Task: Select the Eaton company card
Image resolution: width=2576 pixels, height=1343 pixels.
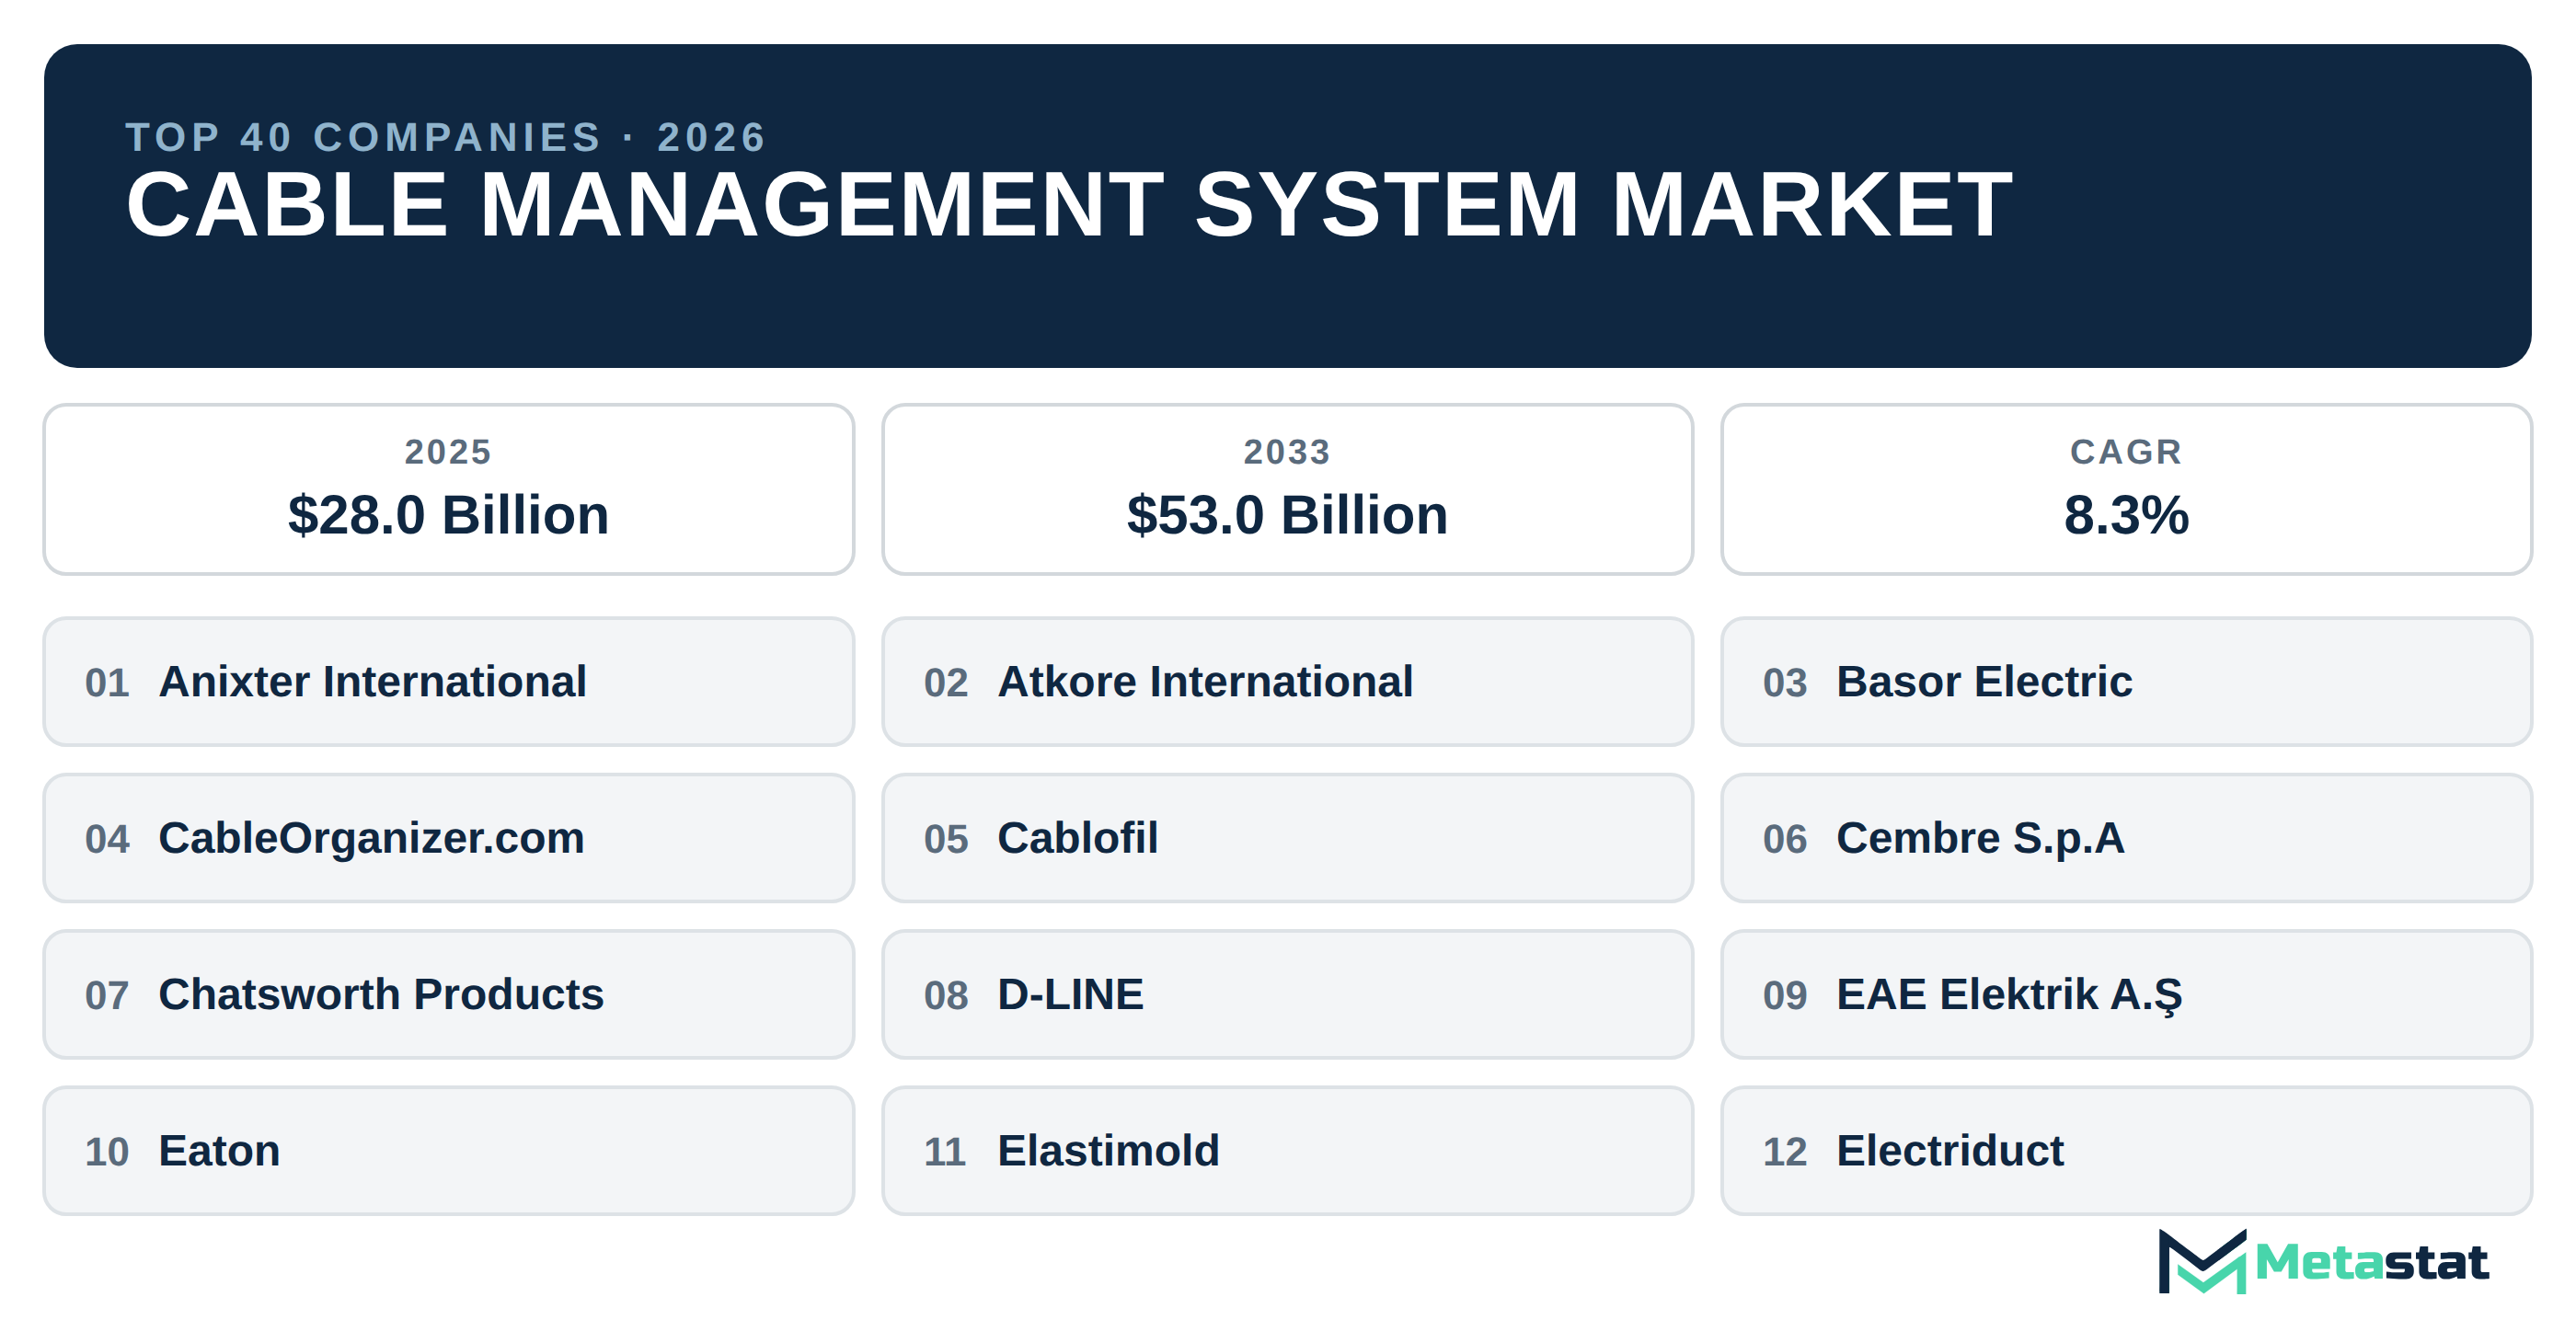Action: click(x=448, y=1151)
